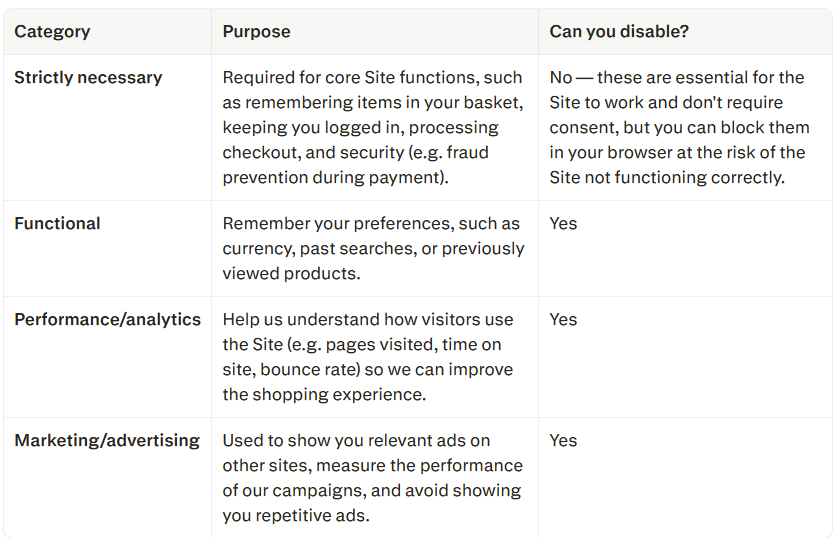The height and width of the screenshot is (538, 833).
Task: Click the Category column header
Action: click(x=52, y=32)
